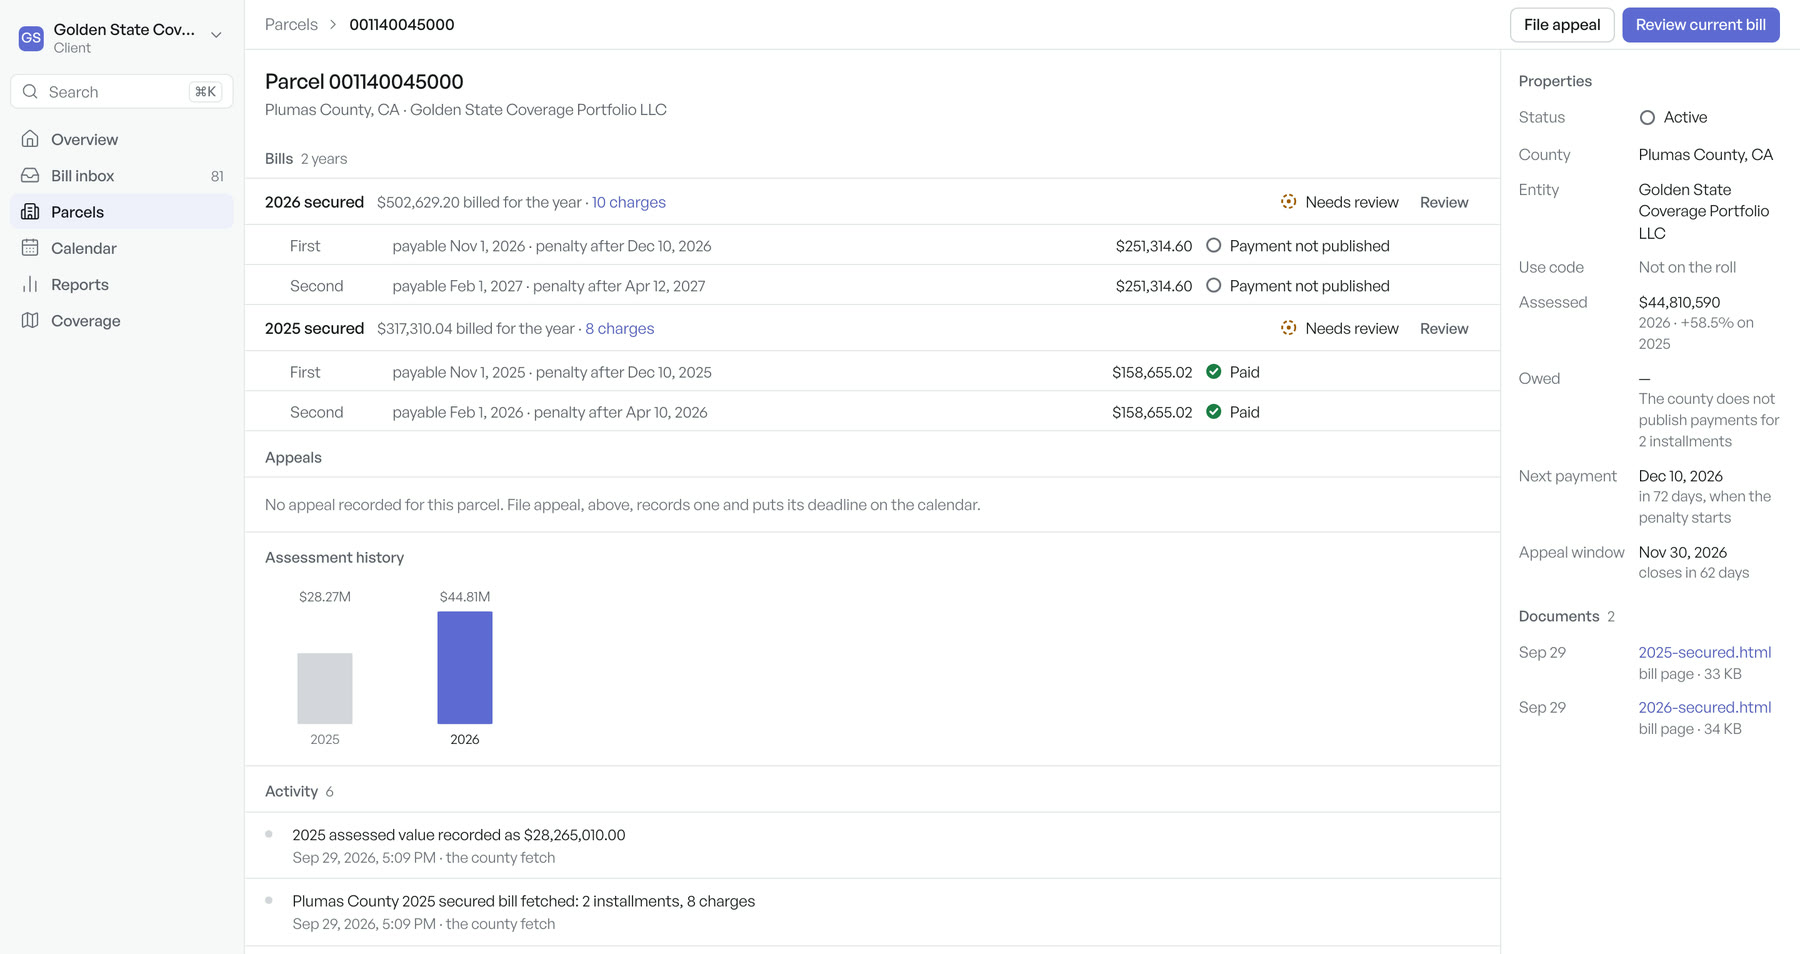
Task: Click the GS client avatar icon
Action: coord(31,38)
